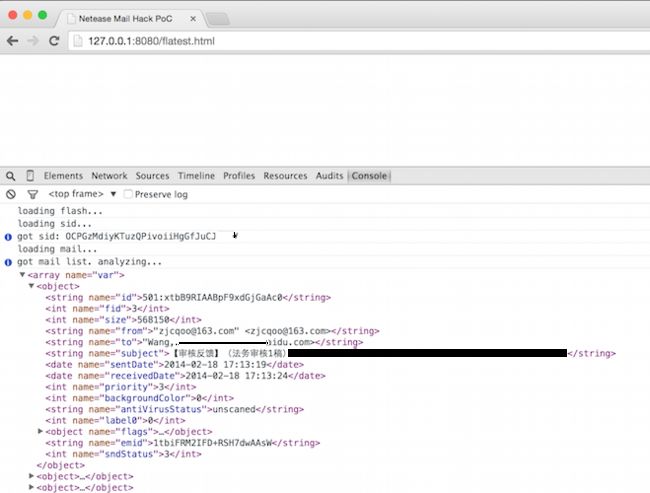Collapse the array name="var" node

click(x=22, y=274)
